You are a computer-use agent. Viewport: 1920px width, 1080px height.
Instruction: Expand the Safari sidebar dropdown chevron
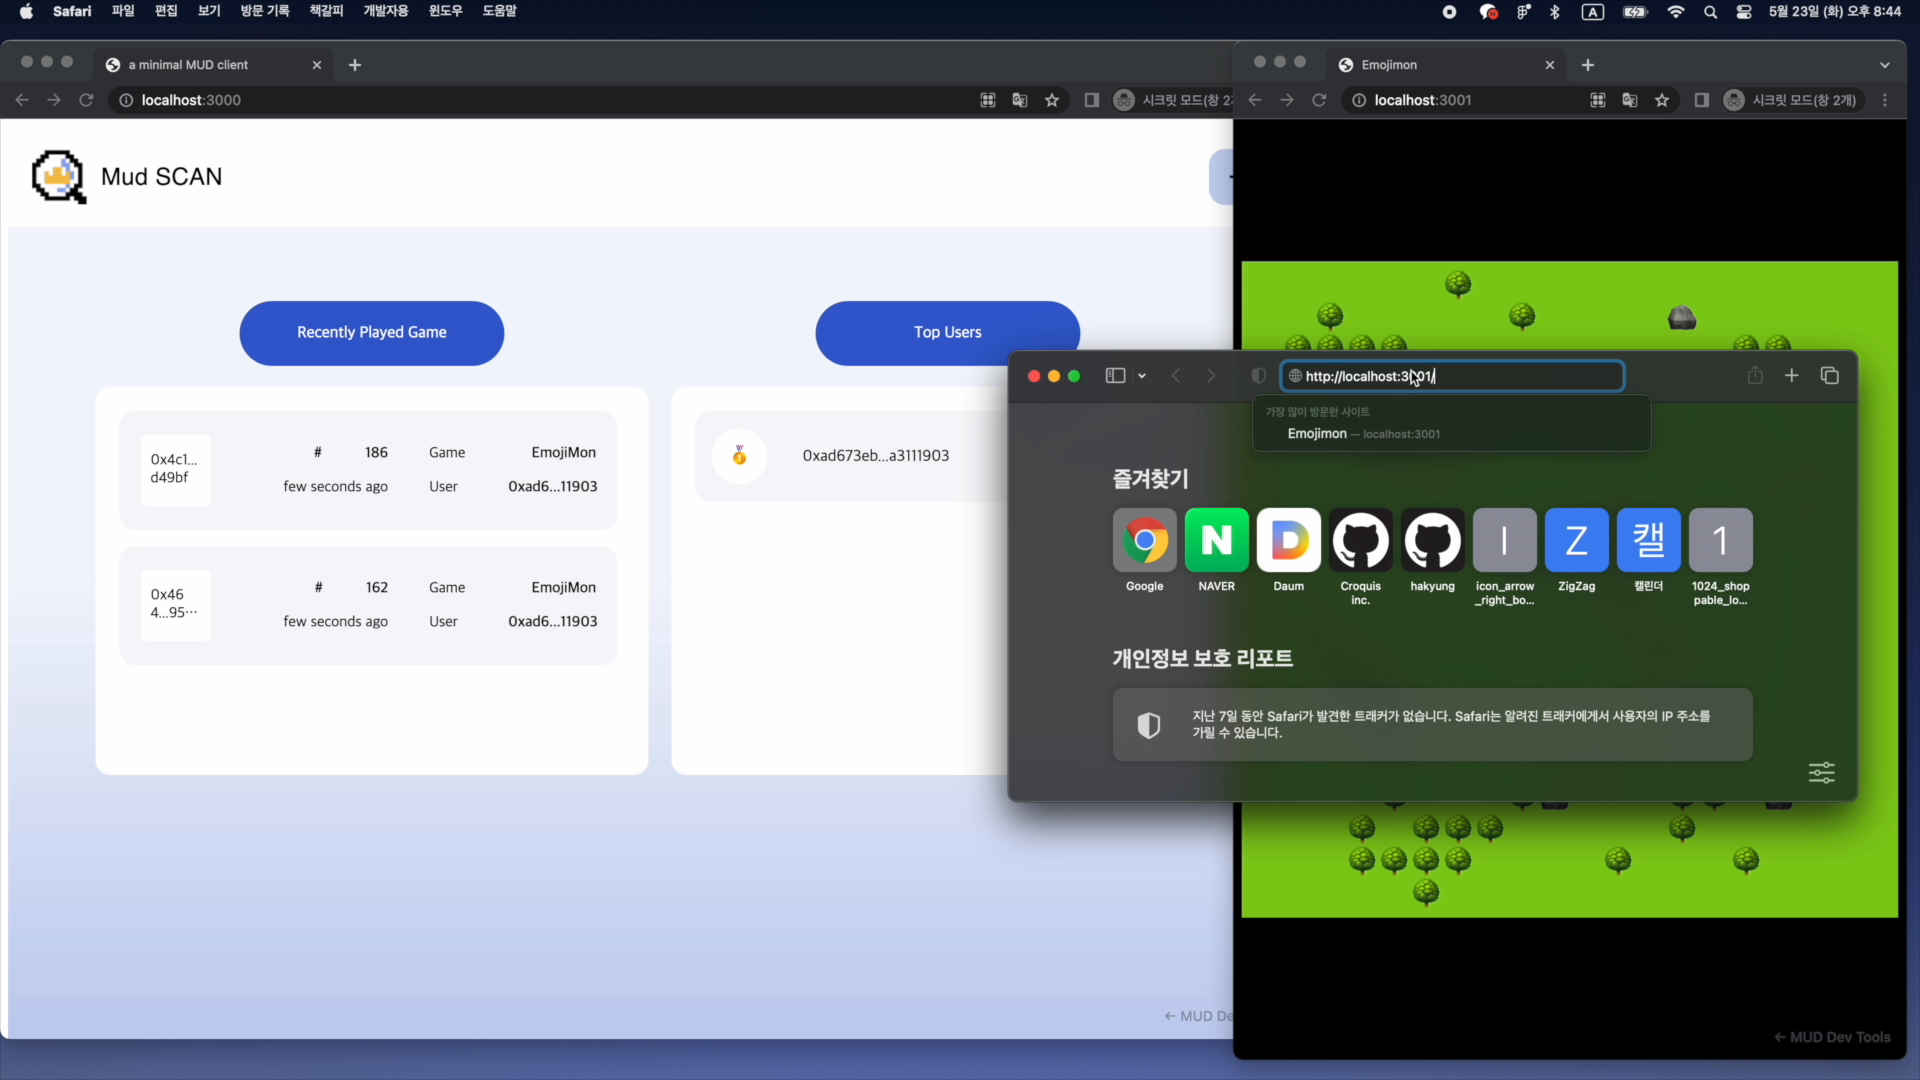tap(1142, 376)
